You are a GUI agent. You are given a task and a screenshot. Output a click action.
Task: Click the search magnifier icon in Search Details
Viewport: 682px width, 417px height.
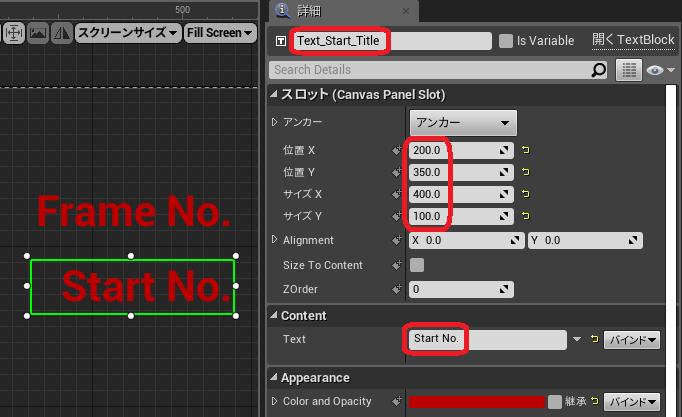[599, 70]
